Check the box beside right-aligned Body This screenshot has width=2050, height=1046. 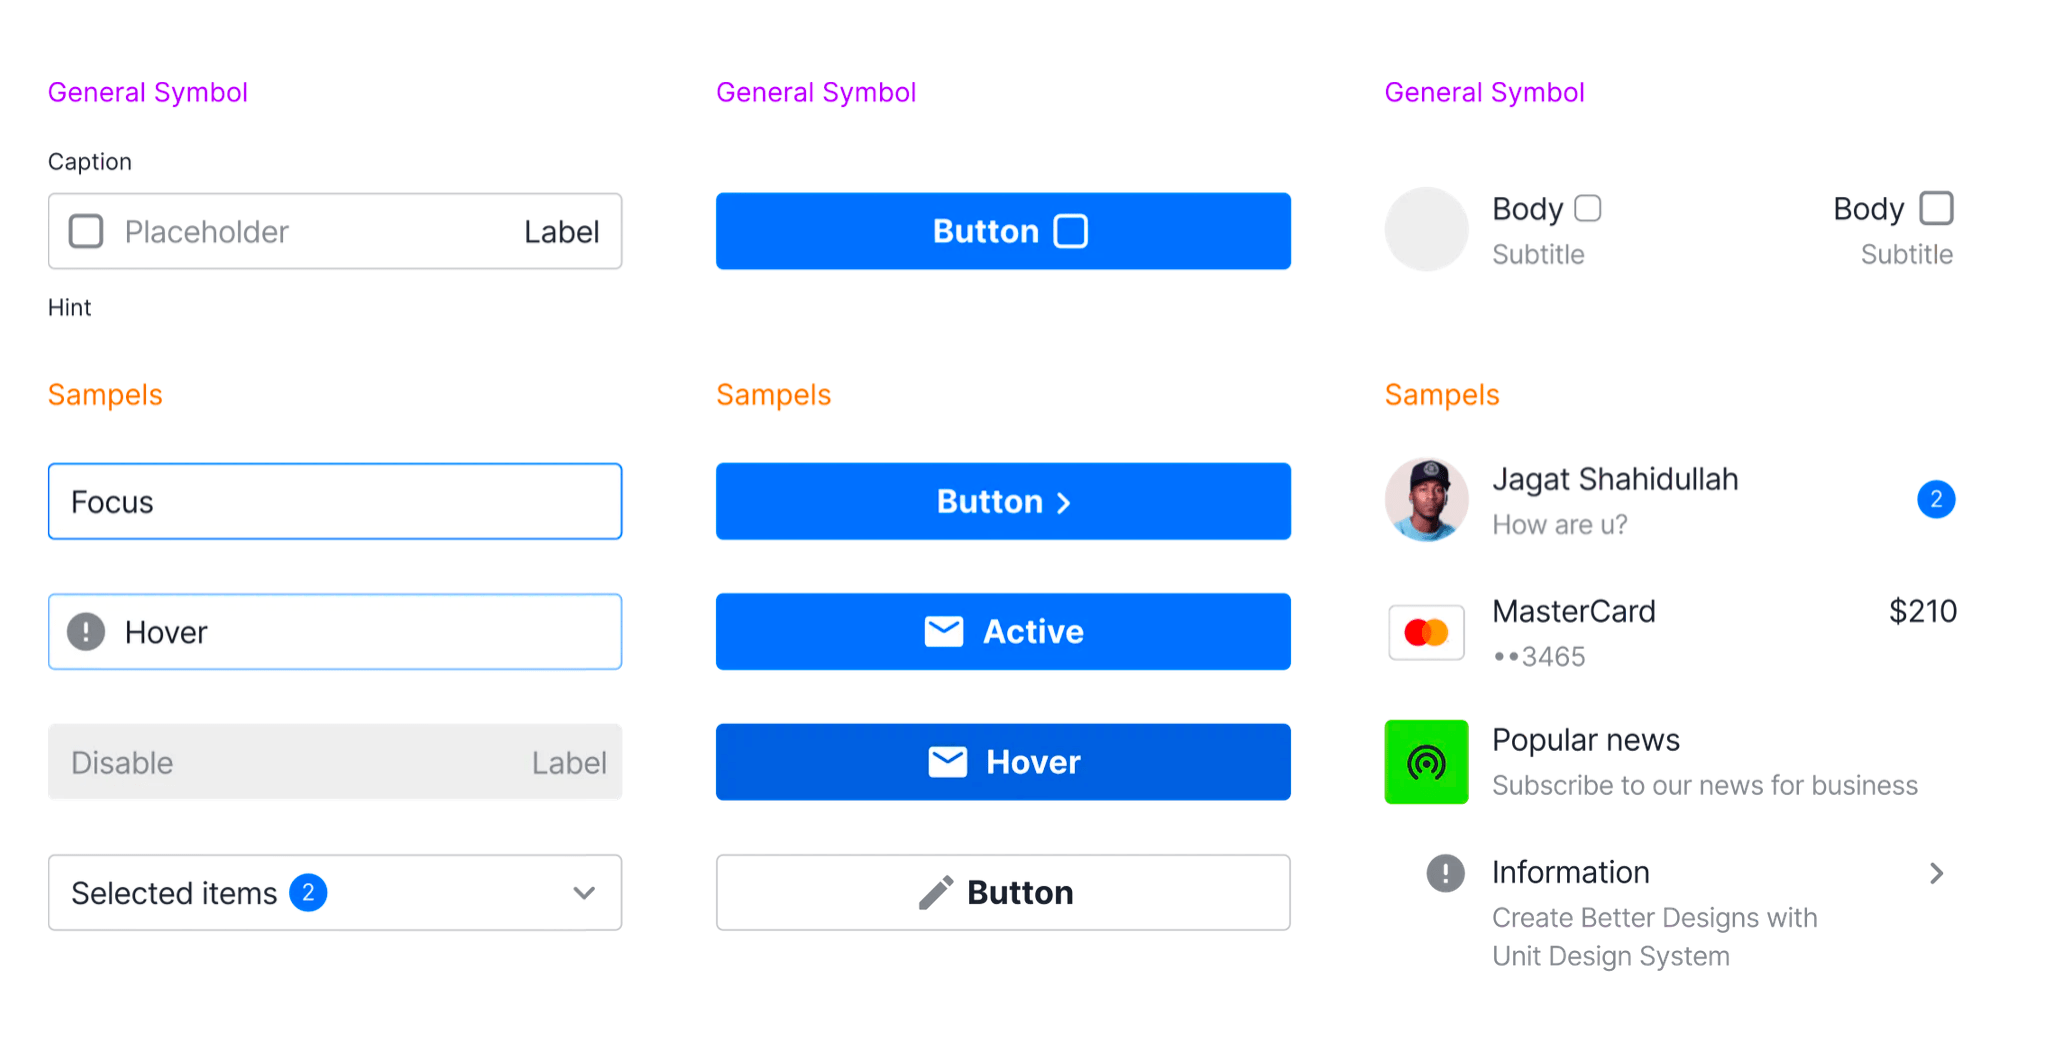[x=1936, y=209]
